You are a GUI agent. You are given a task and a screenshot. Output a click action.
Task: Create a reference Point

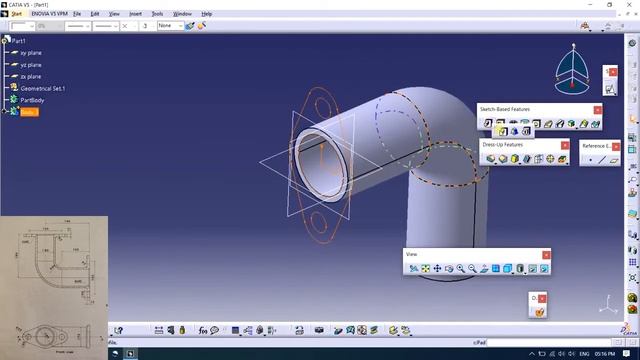(591, 160)
